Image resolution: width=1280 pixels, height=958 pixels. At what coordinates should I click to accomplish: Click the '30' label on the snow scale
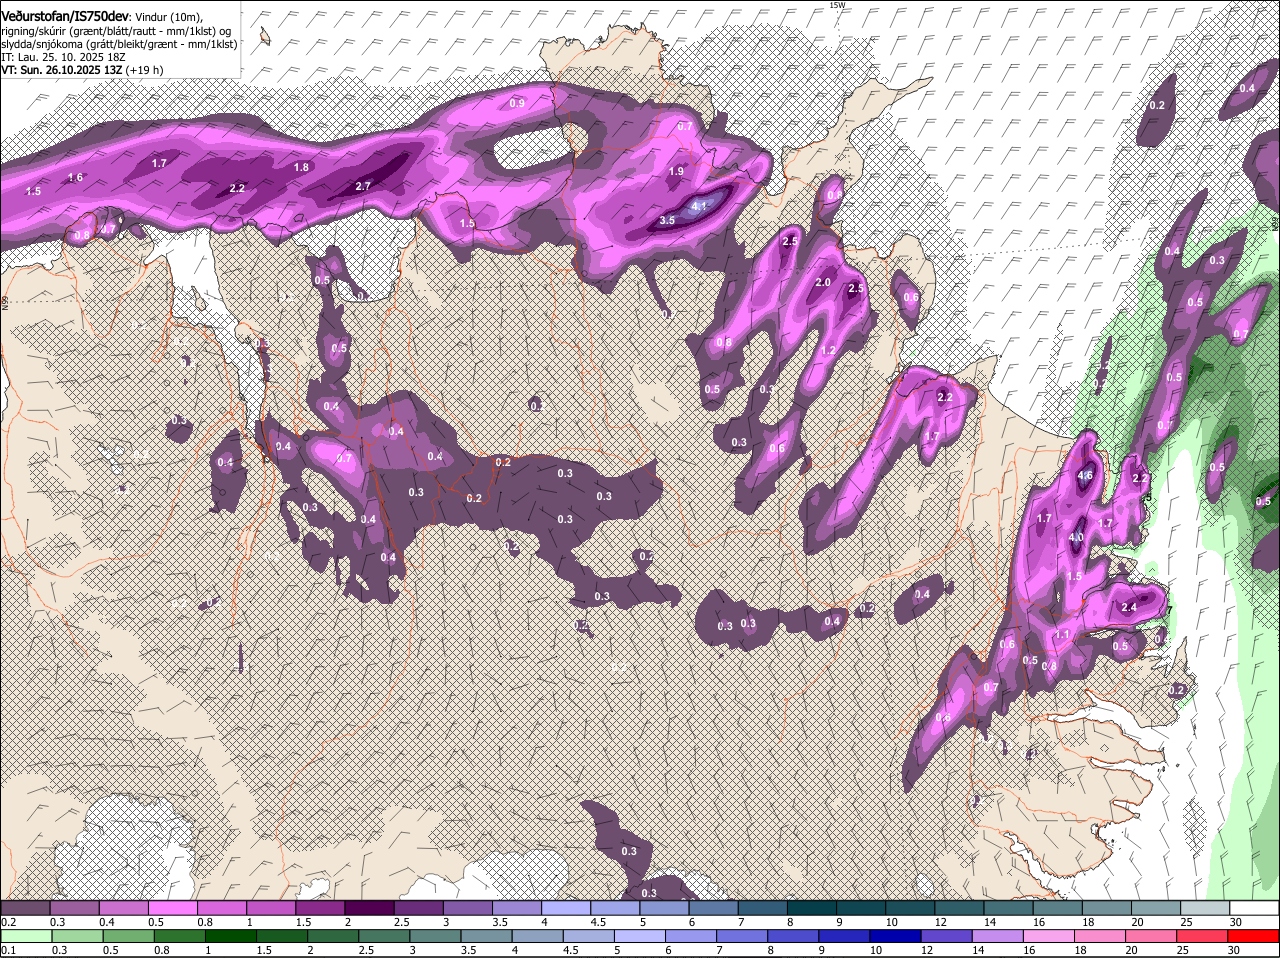tap(1236, 922)
